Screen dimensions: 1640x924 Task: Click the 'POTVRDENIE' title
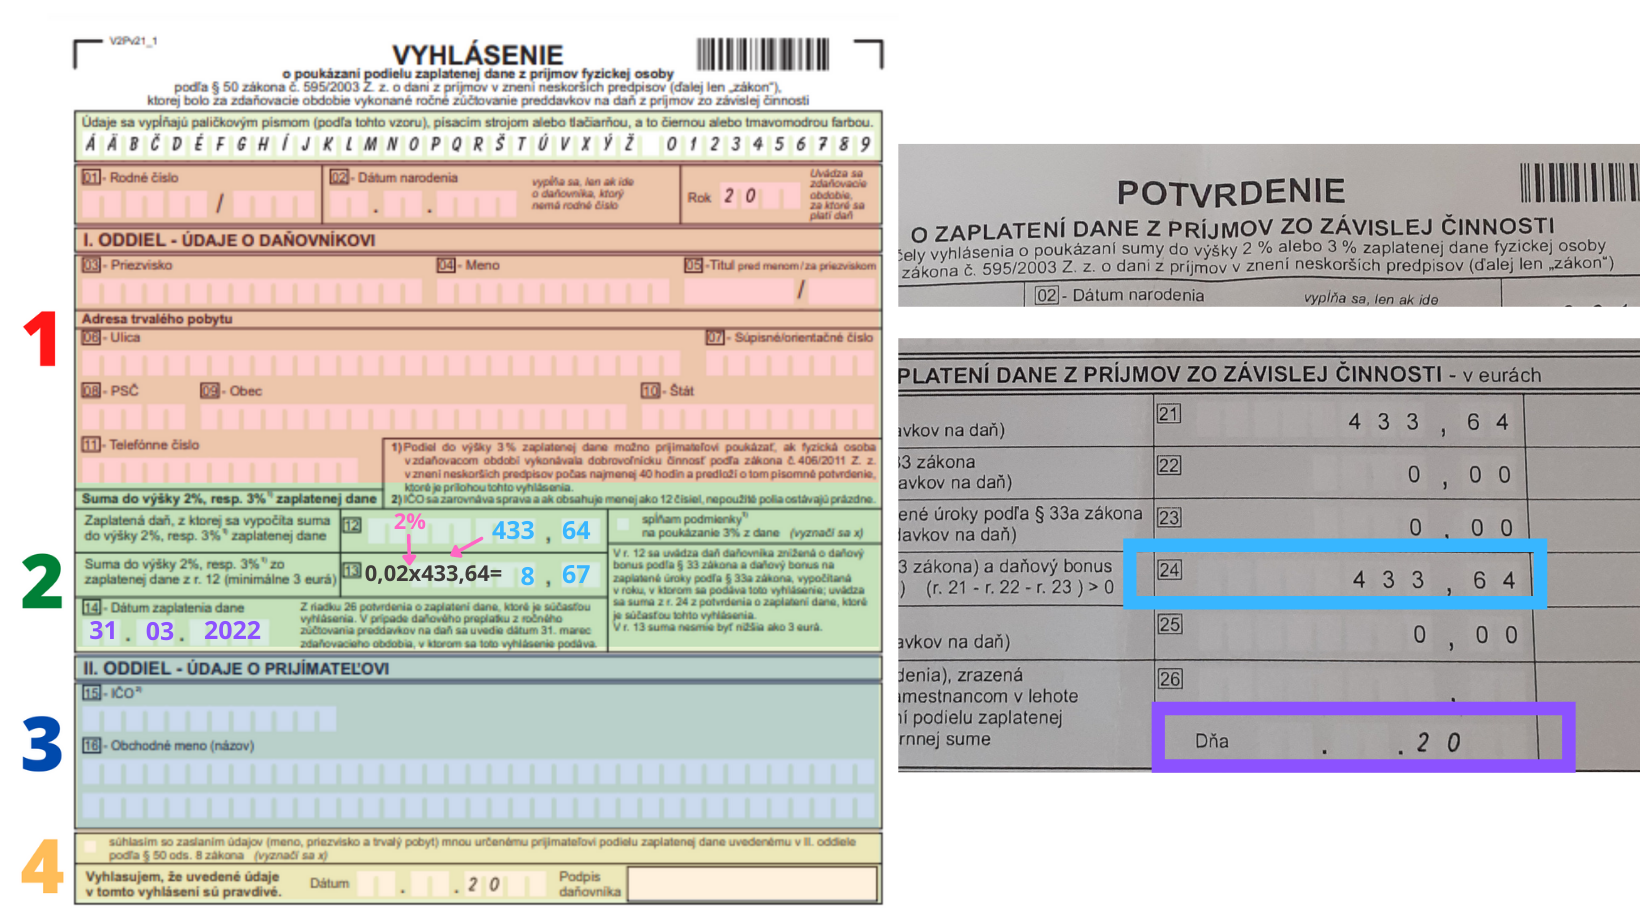click(1230, 191)
